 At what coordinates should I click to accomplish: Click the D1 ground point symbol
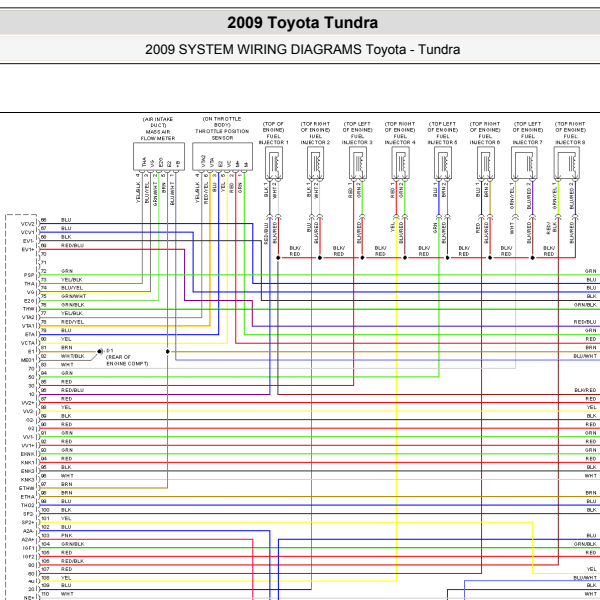pos(99,351)
